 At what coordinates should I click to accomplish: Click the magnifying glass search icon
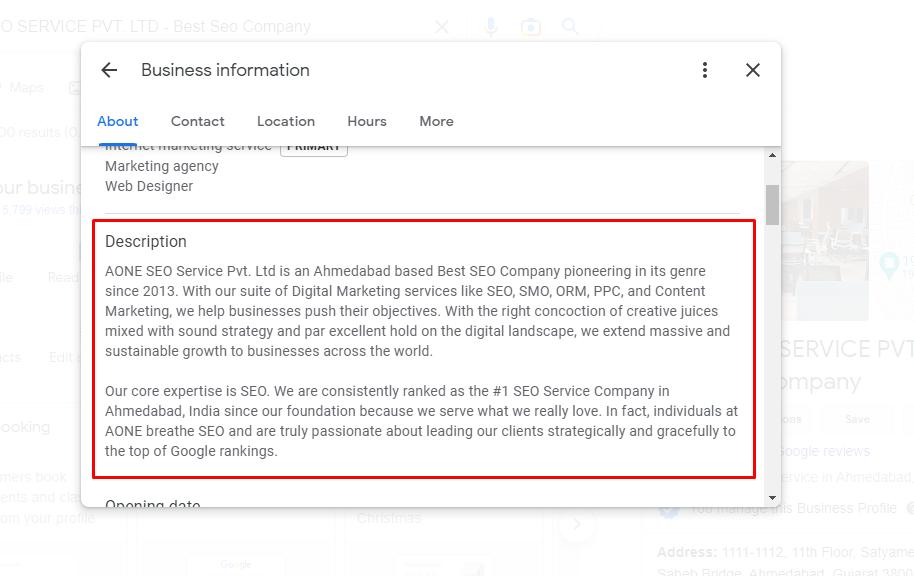coord(570,27)
